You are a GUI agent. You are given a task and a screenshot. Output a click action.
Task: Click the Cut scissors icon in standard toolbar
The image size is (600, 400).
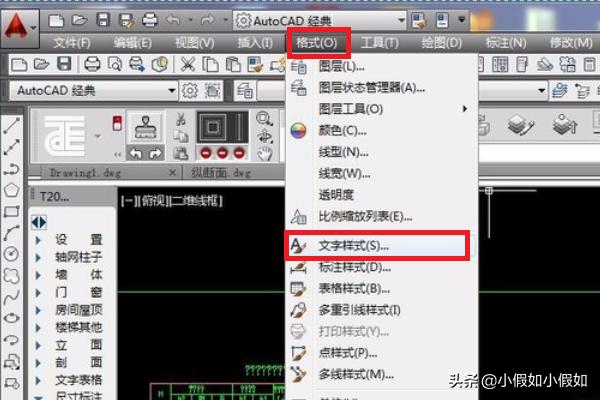coord(188,64)
